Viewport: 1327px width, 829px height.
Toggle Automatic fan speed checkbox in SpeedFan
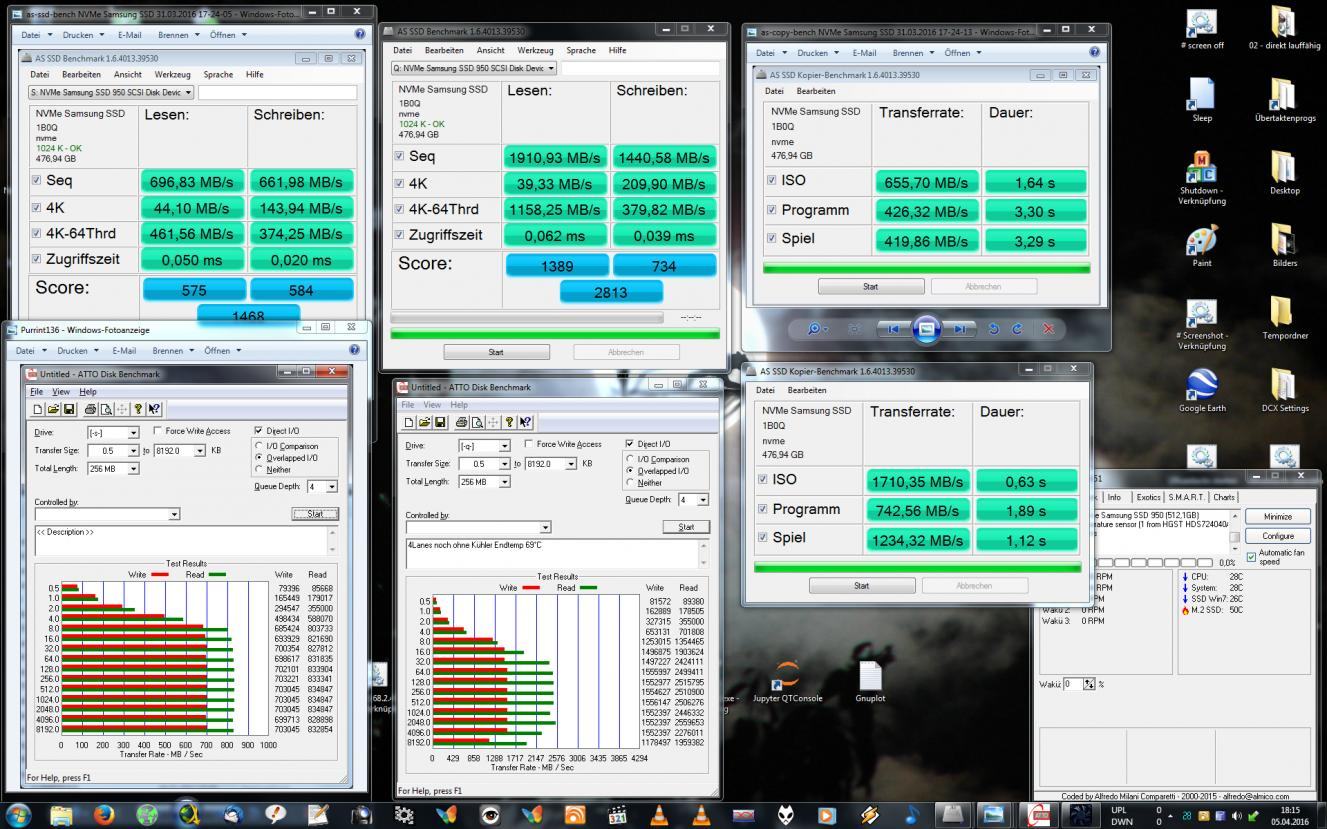(1251, 557)
